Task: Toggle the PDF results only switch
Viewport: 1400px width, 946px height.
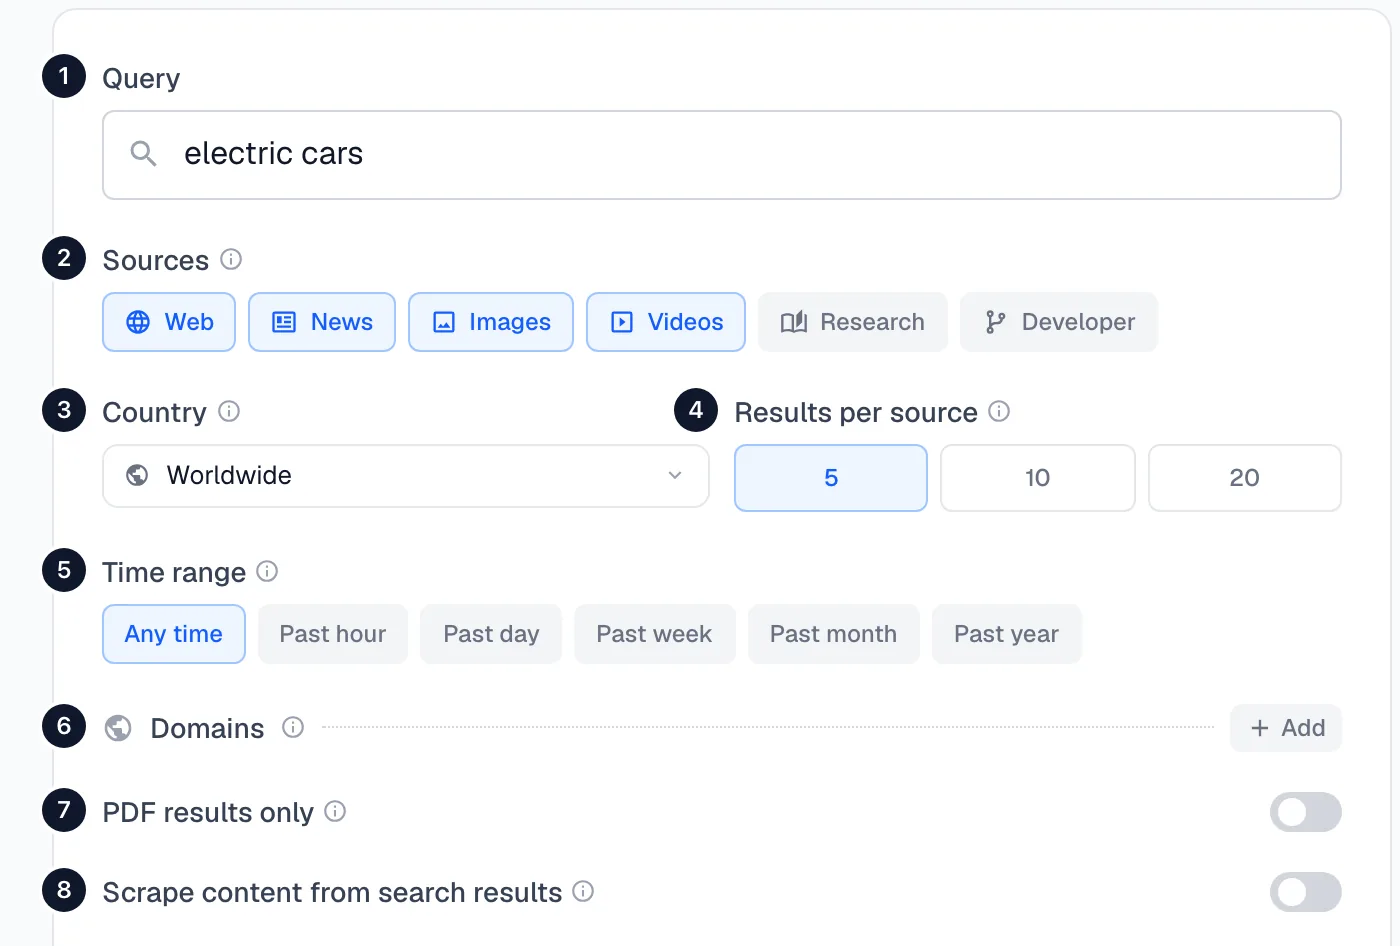Action: click(1306, 812)
